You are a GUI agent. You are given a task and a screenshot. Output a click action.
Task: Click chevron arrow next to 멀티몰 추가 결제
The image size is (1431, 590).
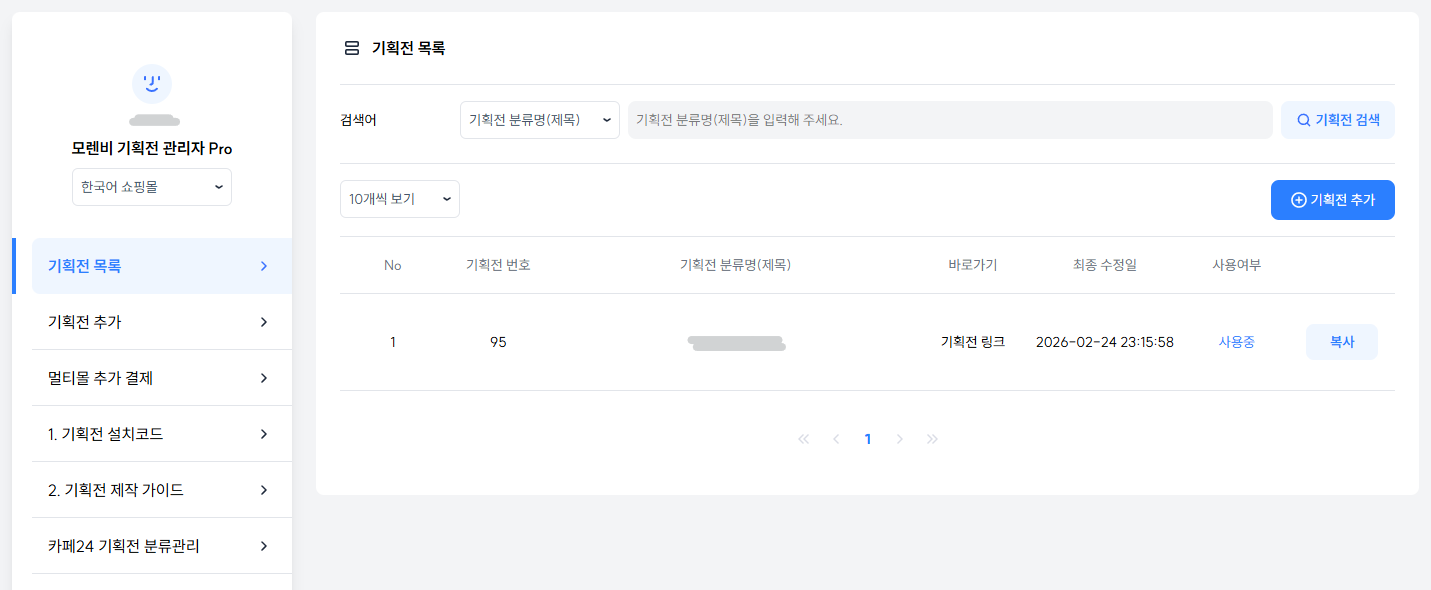point(264,378)
